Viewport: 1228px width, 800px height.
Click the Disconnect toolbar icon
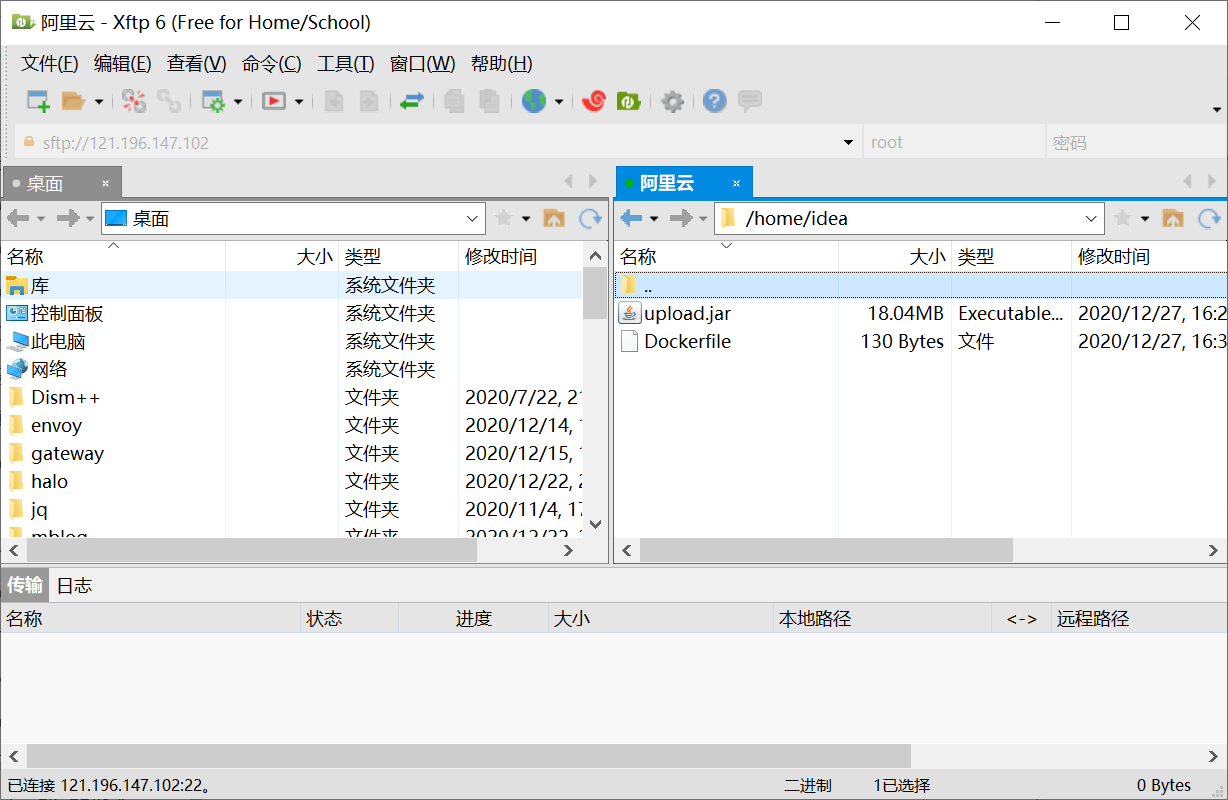click(x=134, y=101)
